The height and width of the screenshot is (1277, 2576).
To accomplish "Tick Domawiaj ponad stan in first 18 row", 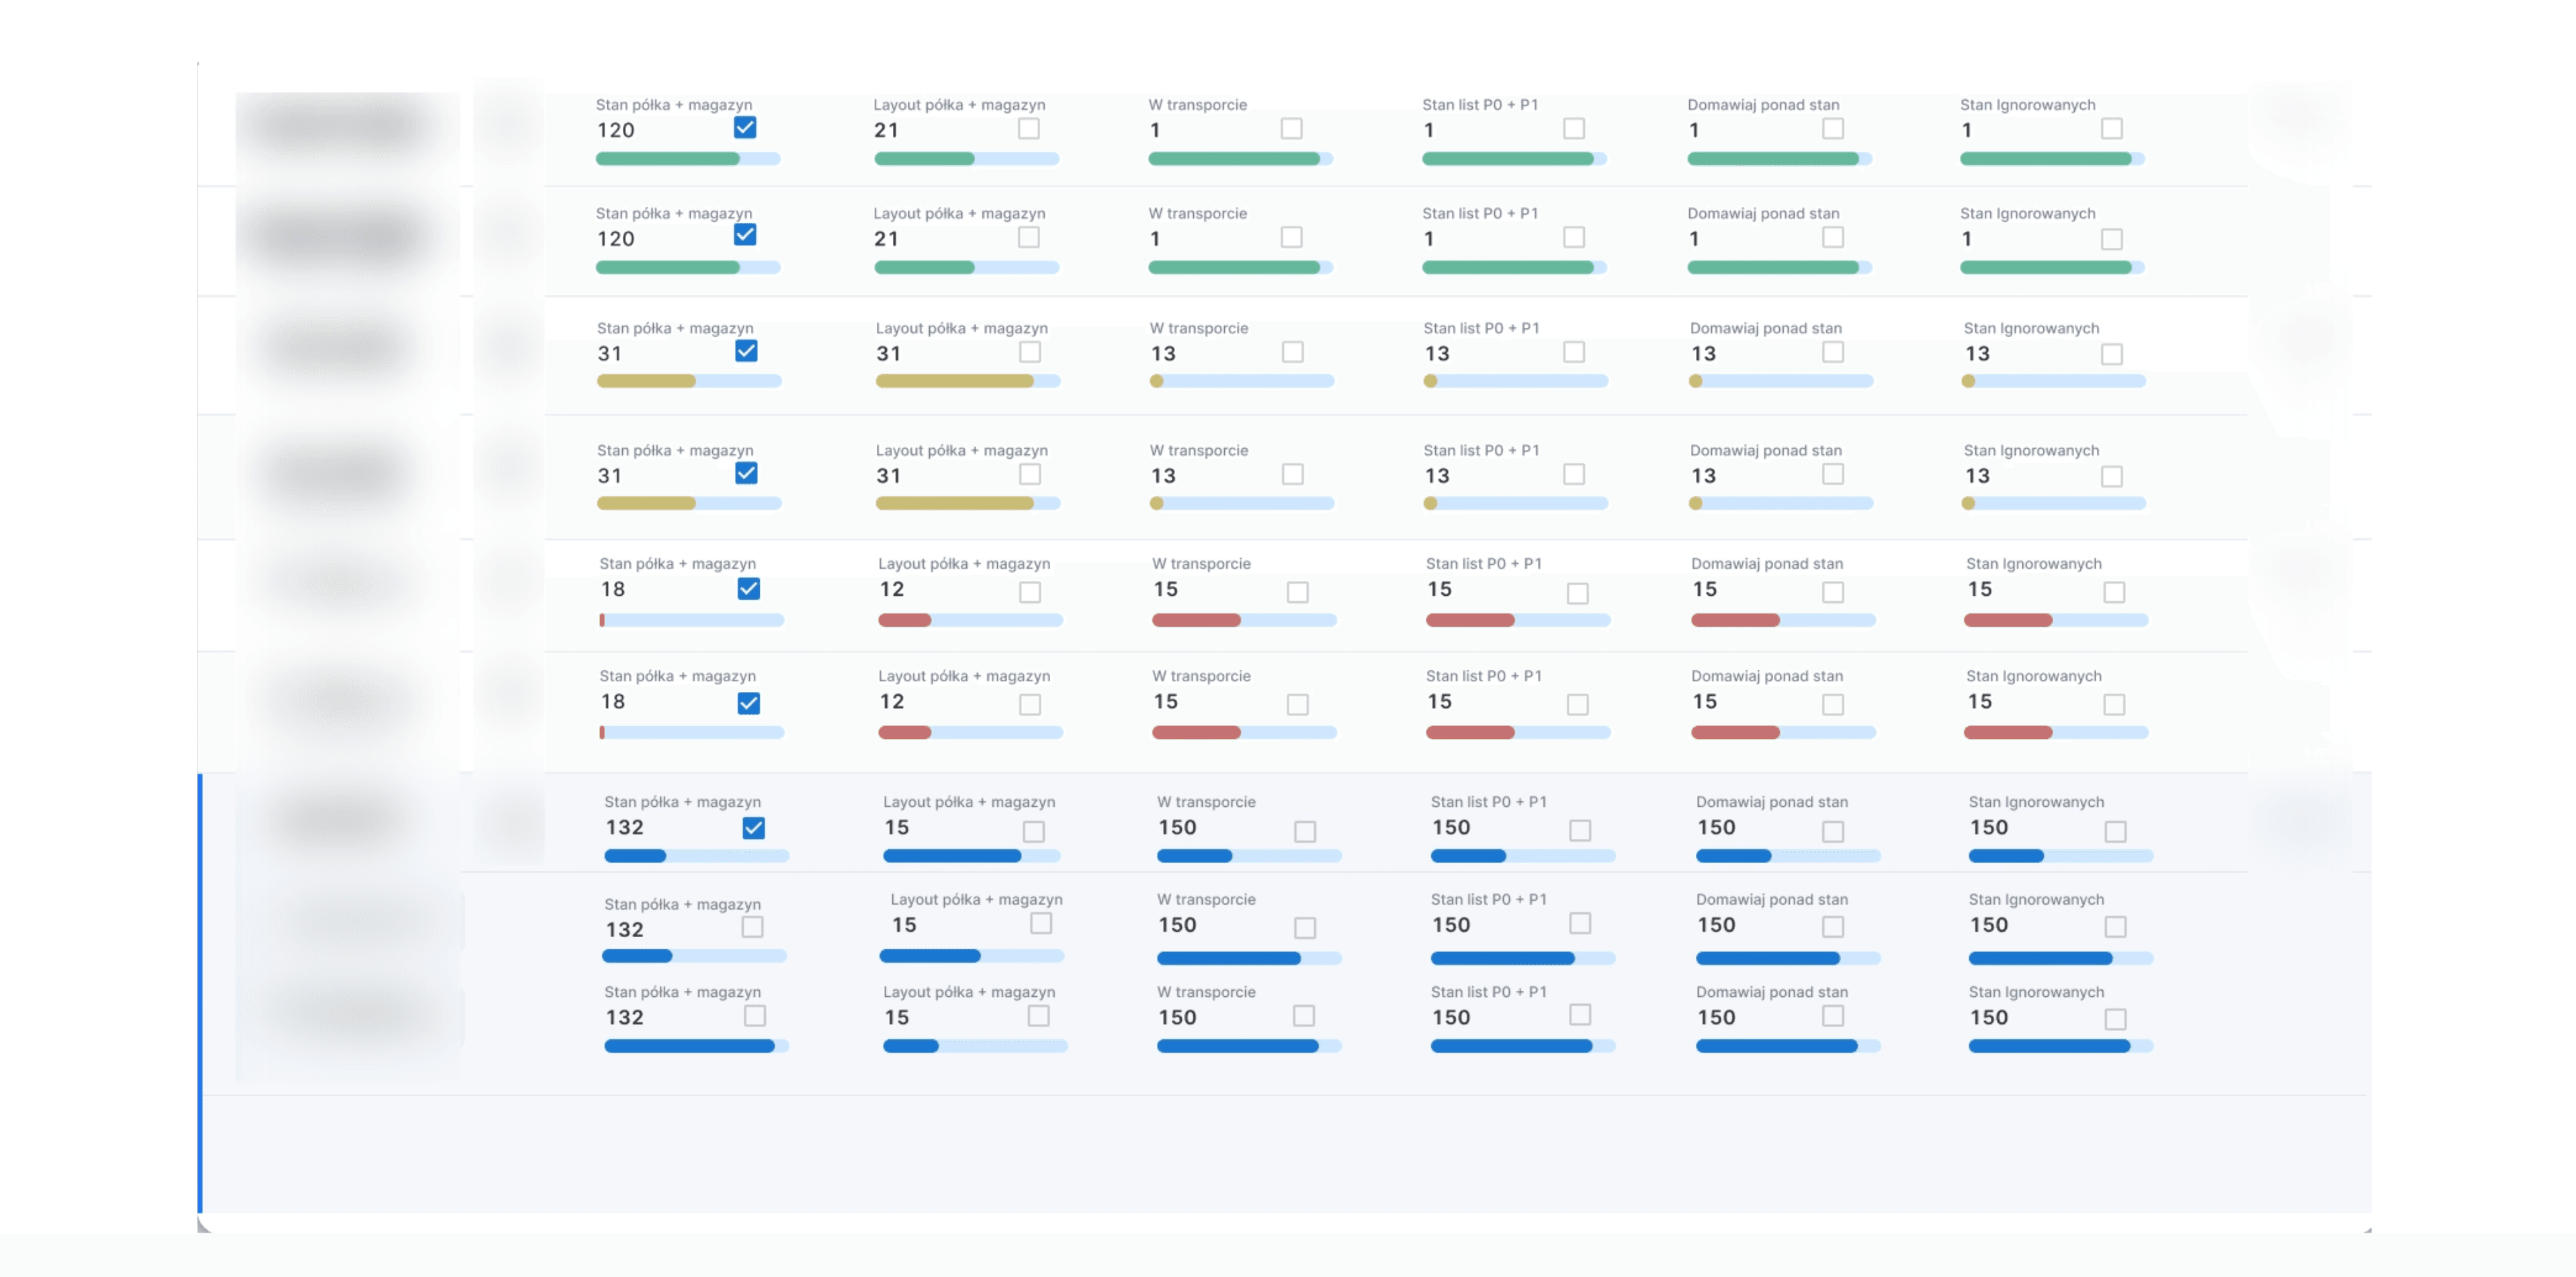I will pyautogui.click(x=1833, y=592).
